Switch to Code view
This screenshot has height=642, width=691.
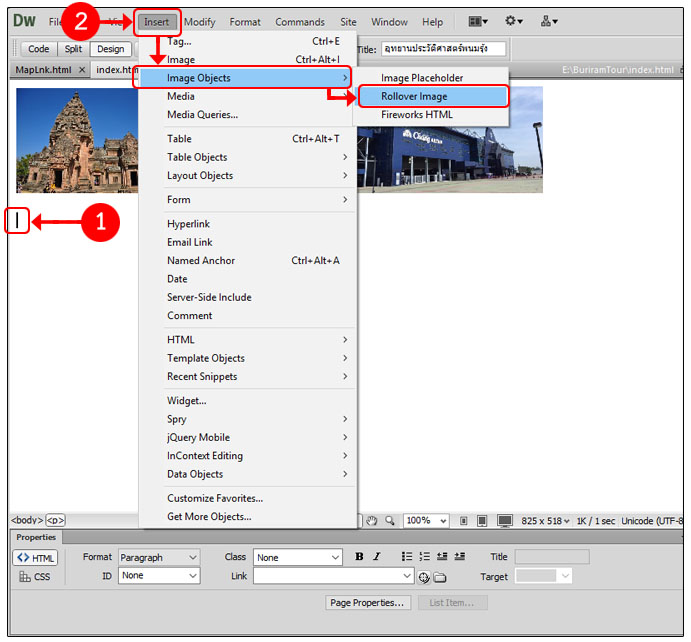39,49
